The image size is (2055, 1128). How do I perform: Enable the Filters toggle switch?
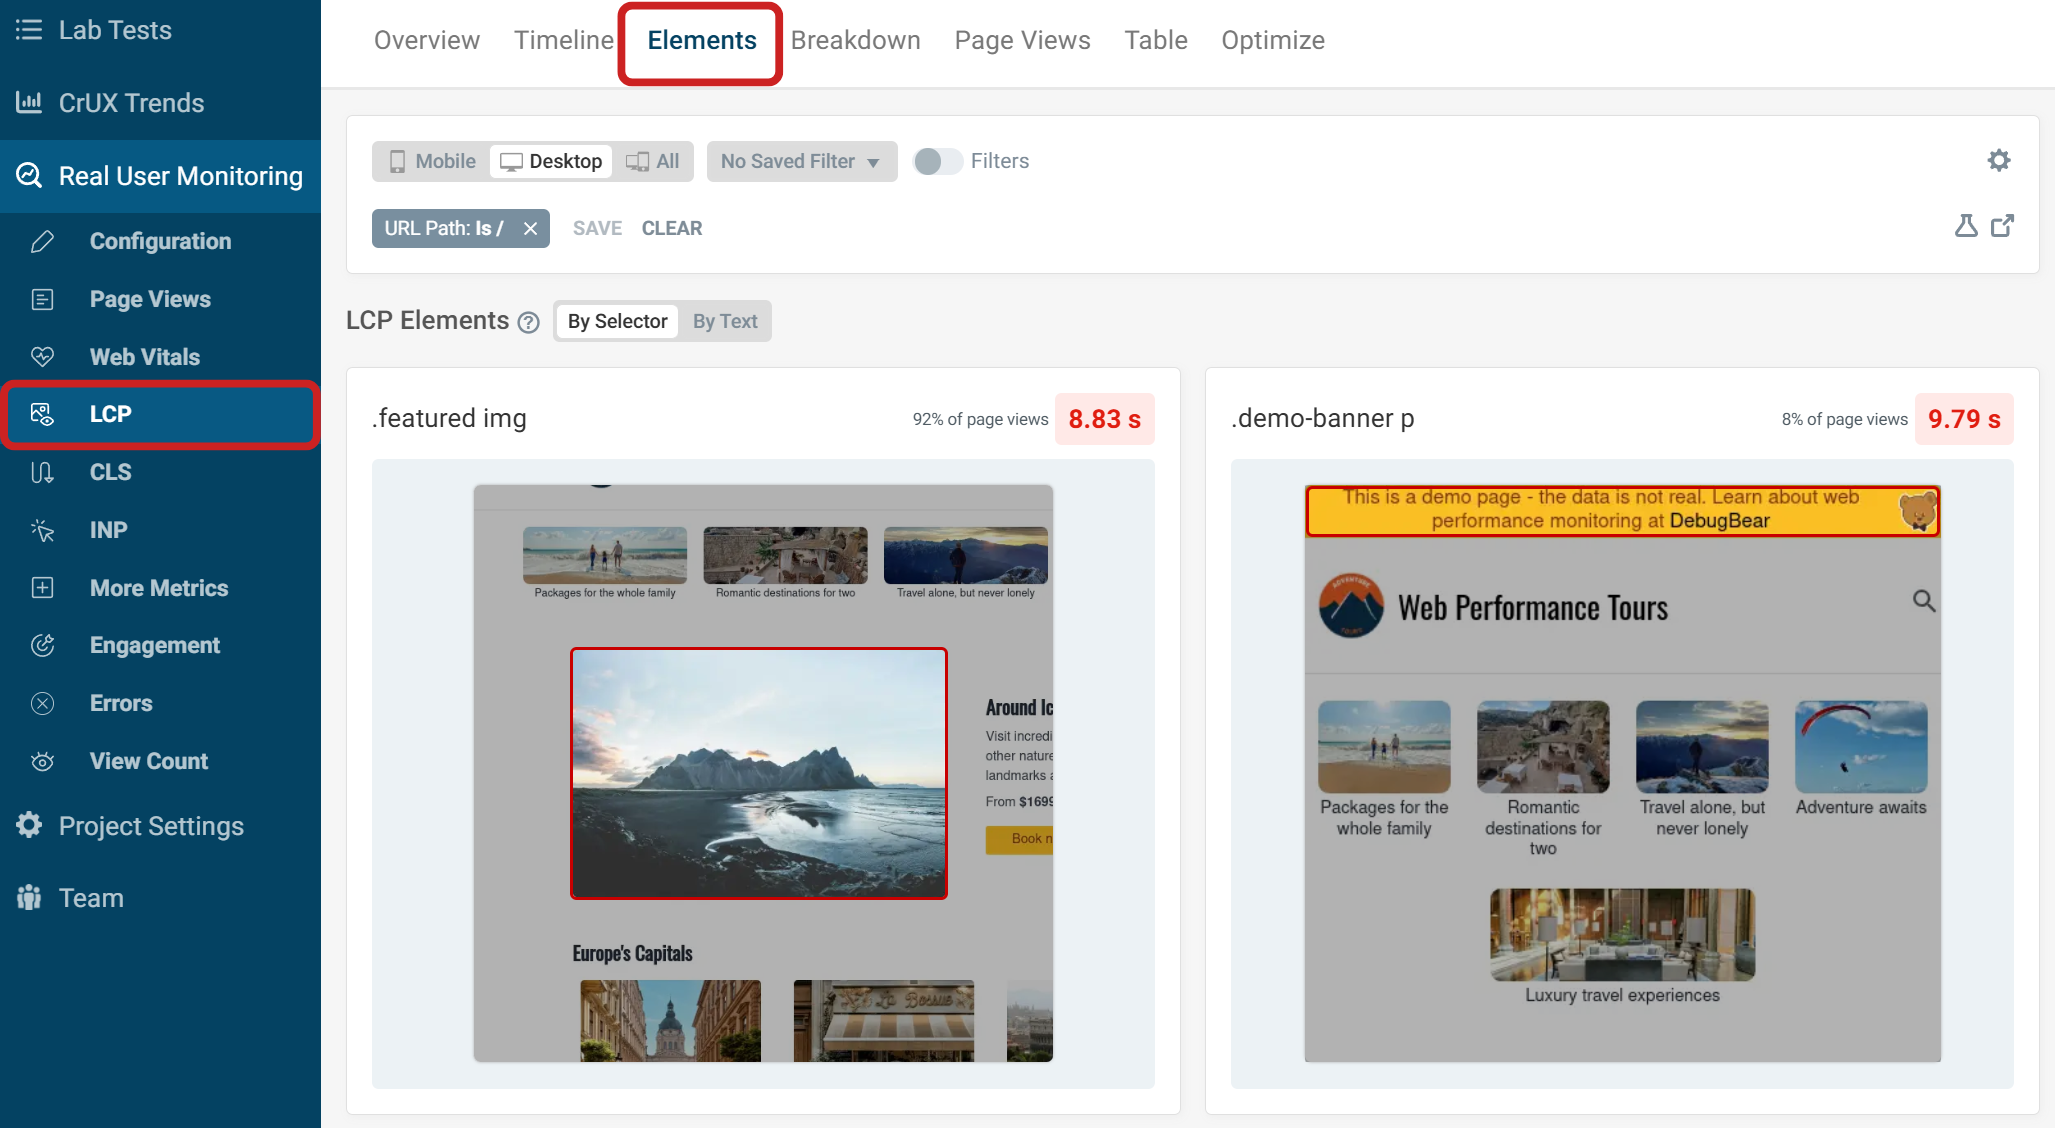tap(938, 161)
